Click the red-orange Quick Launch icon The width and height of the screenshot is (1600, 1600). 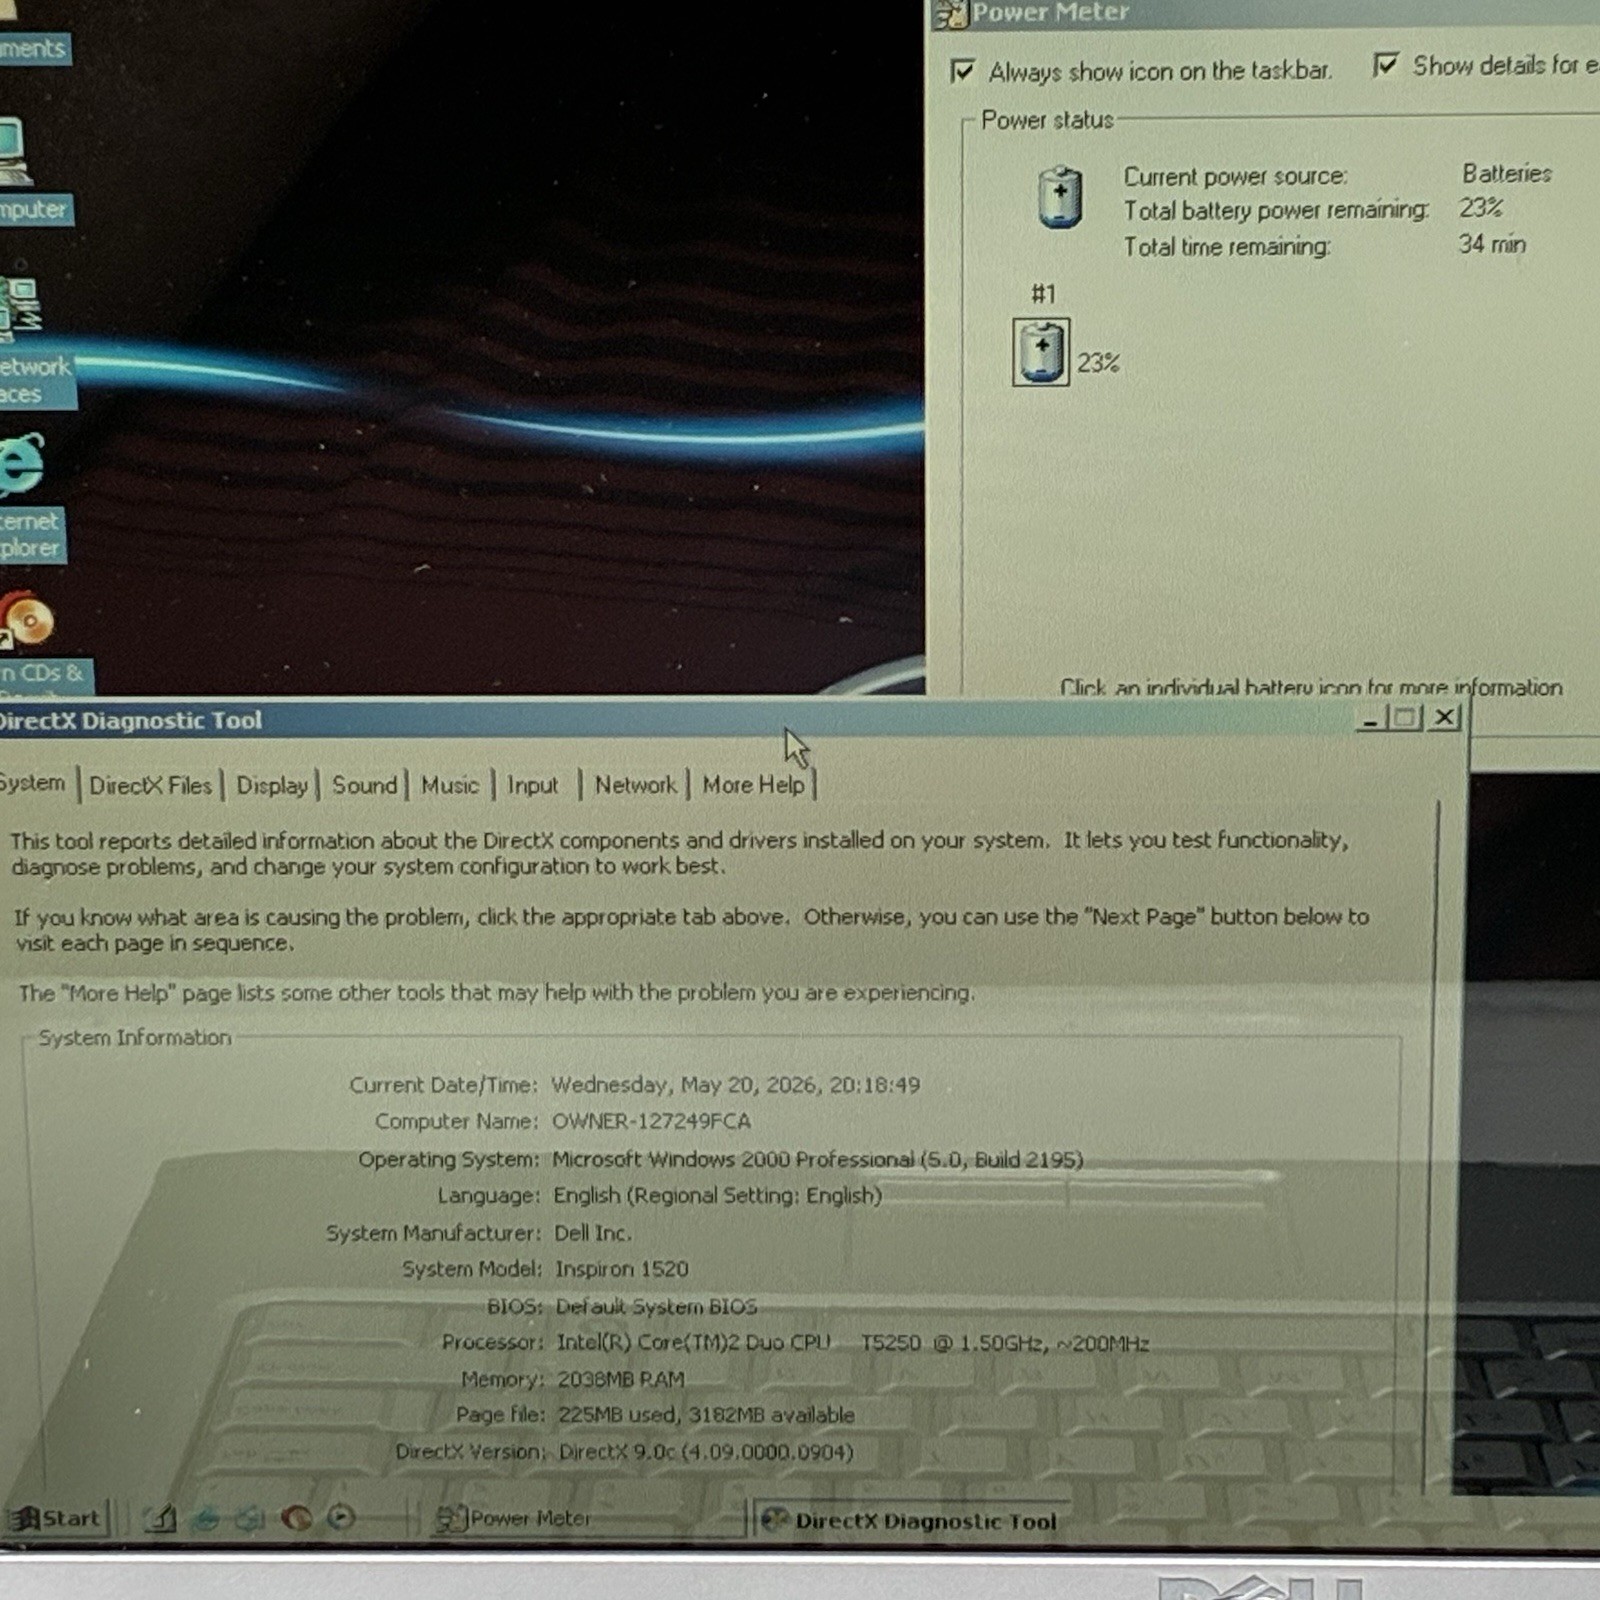296,1518
